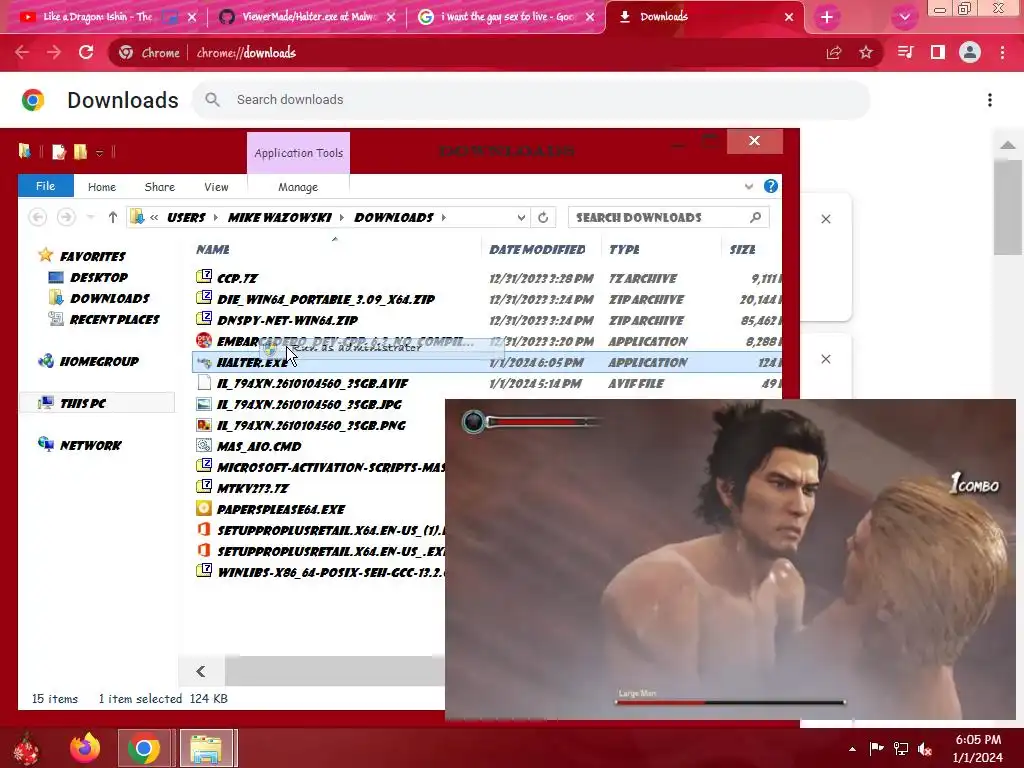Expand the Downloads breadcrumb arrow
1024x768 pixels.
pos(443,217)
